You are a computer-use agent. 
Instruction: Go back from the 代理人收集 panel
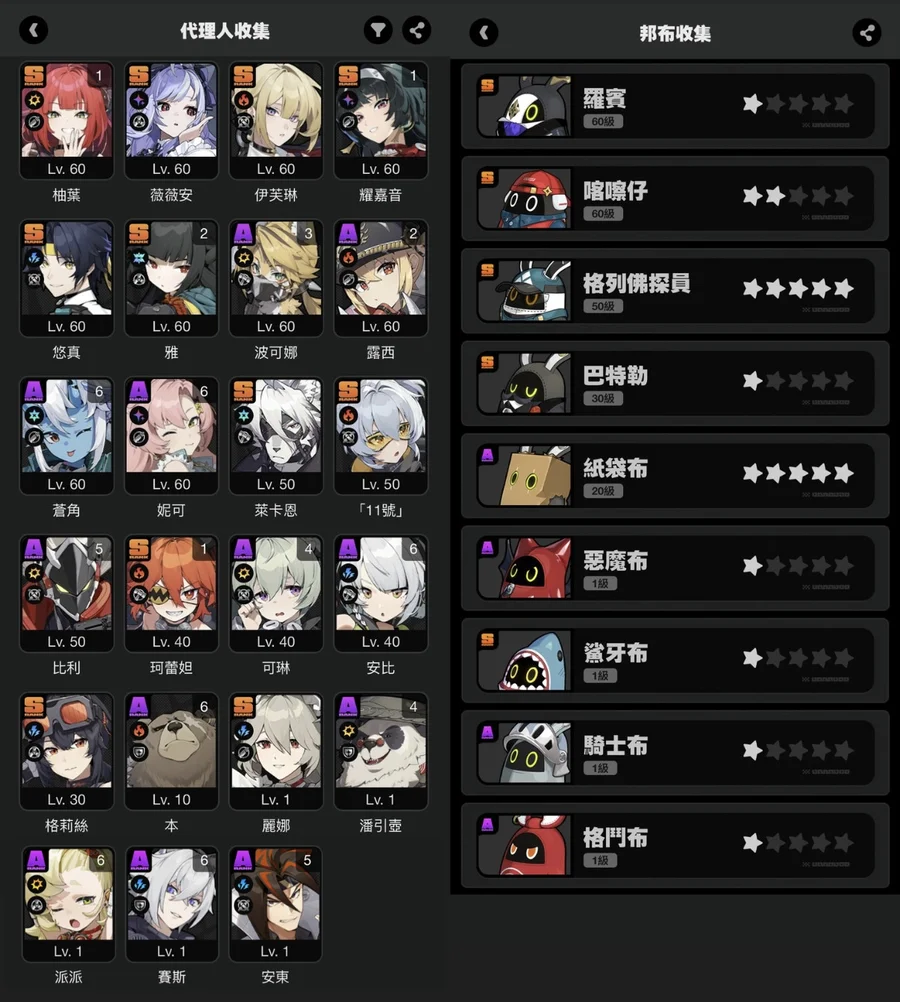34,30
